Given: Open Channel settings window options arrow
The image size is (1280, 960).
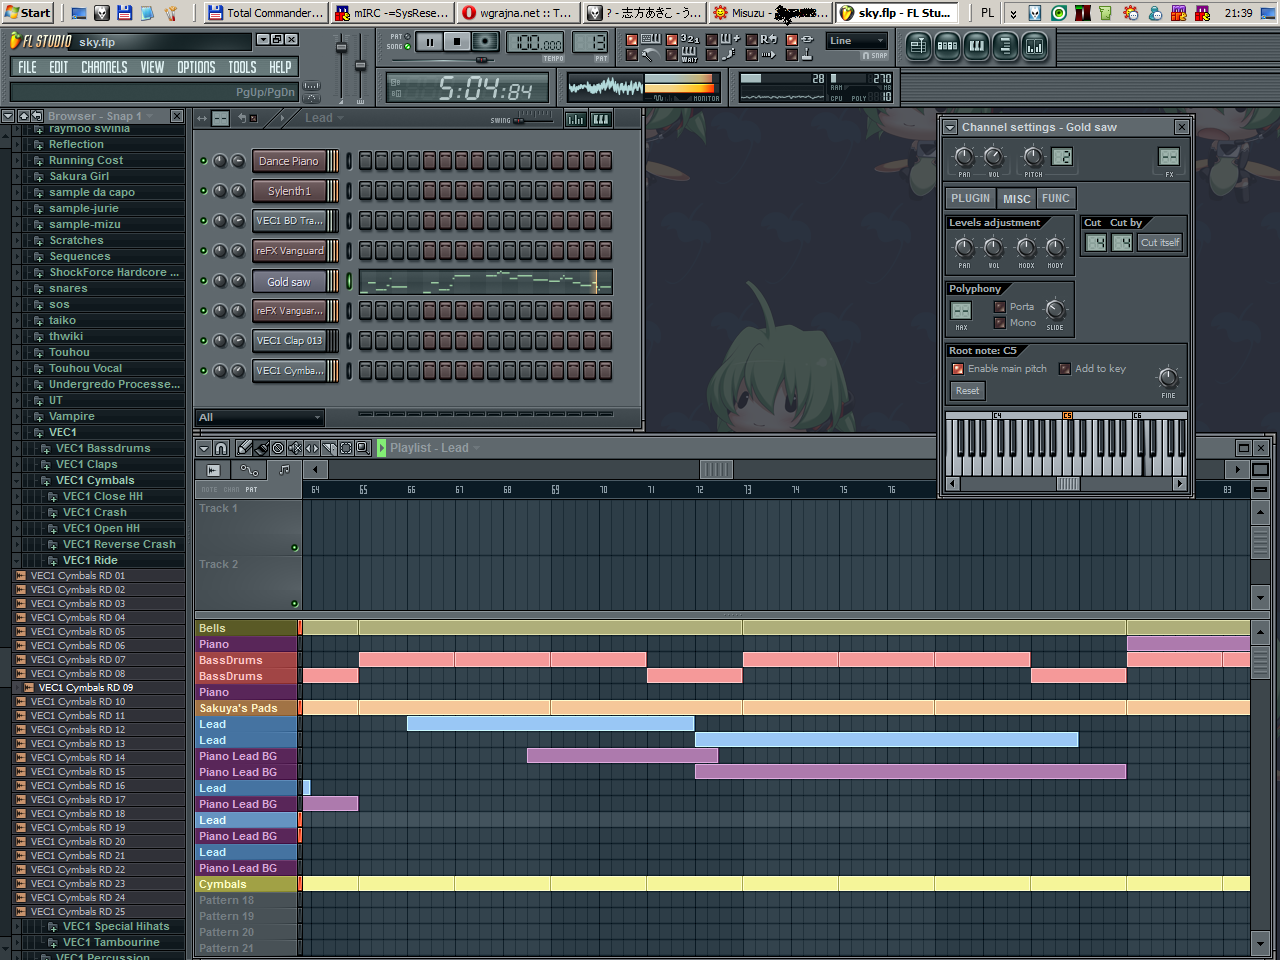Looking at the screenshot, I should 950,128.
